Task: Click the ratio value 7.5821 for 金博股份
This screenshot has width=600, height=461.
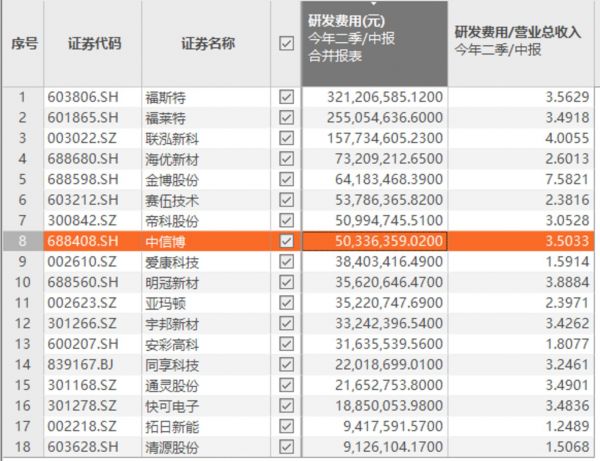Action: 559,179
